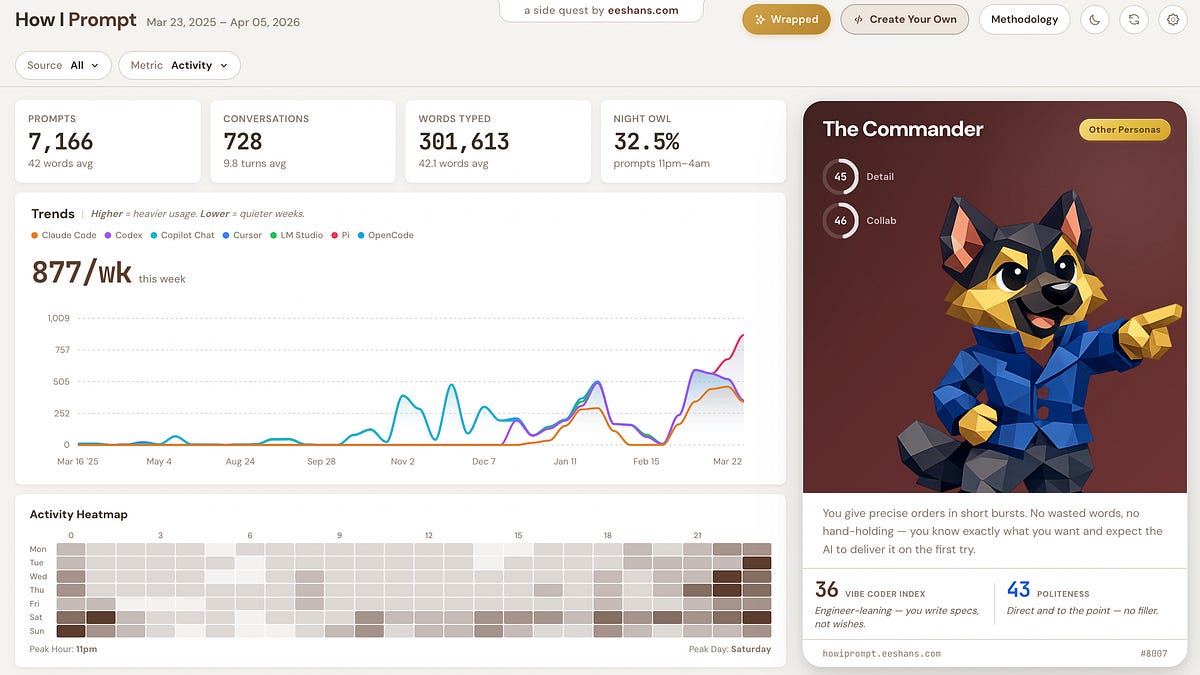Expand the Other Personas list
Viewport: 1200px width, 675px height.
point(1124,129)
